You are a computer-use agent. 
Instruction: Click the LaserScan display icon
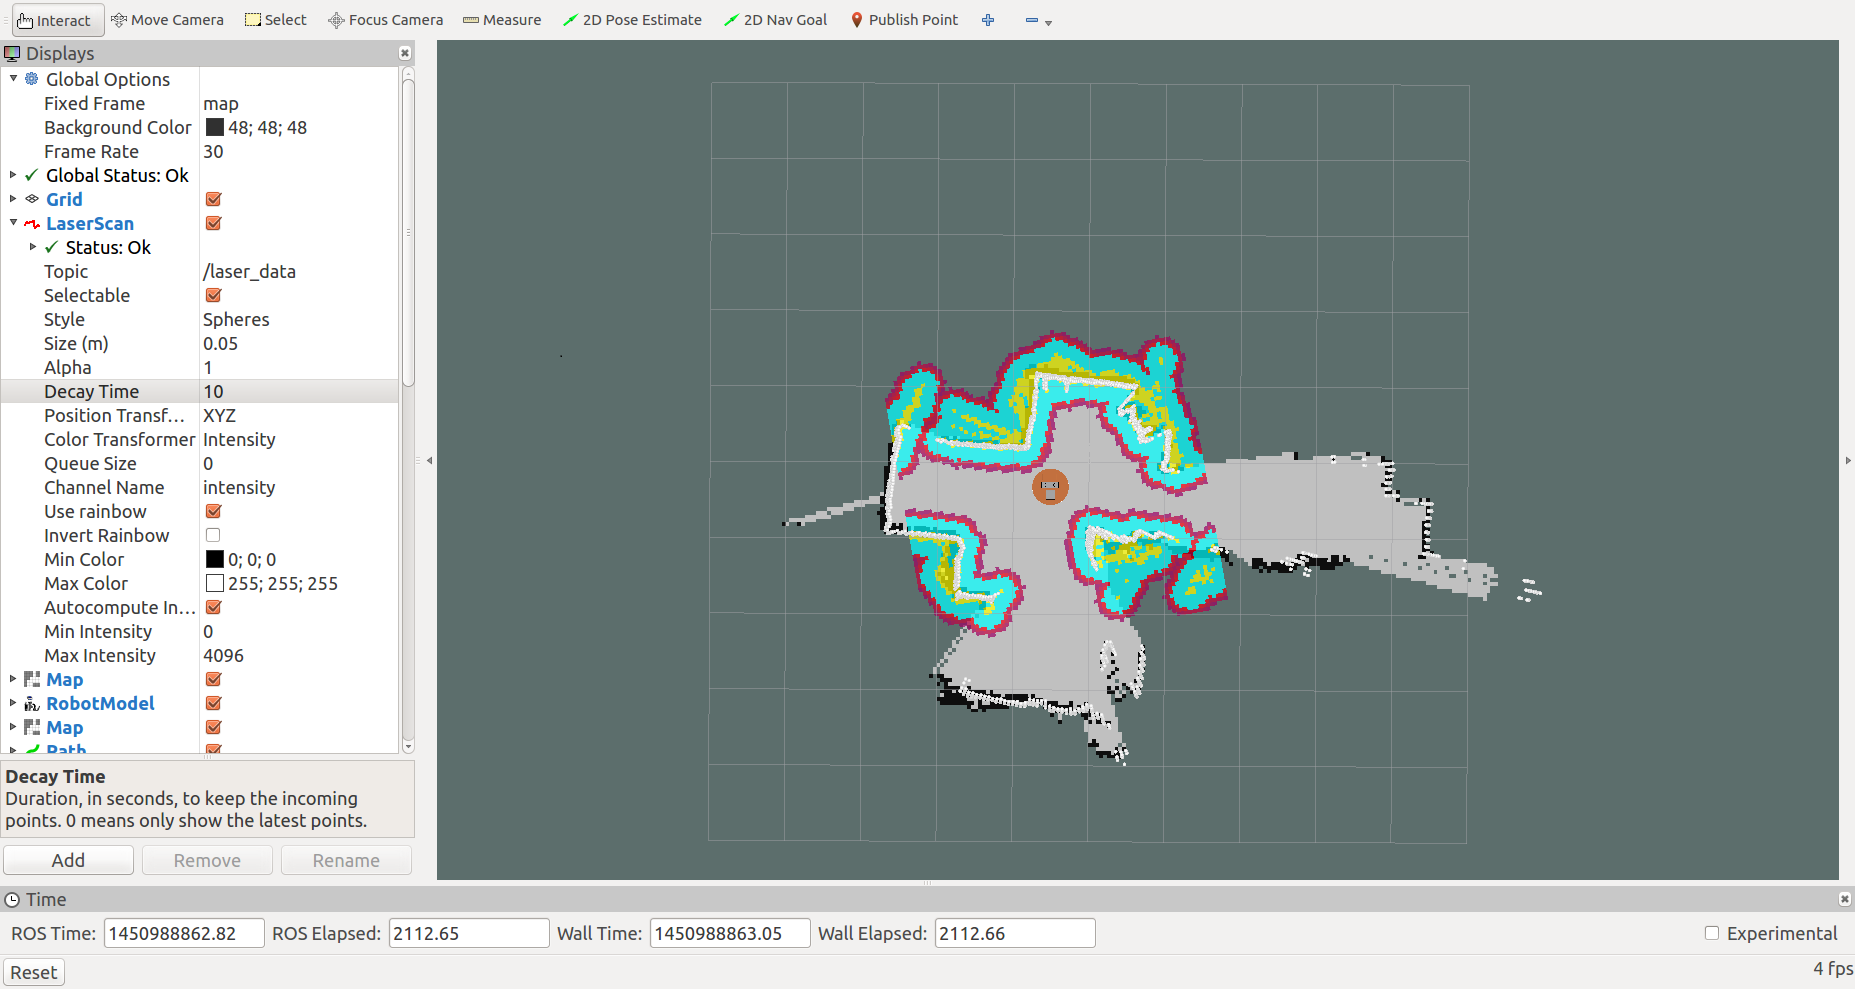coord(32,223)
